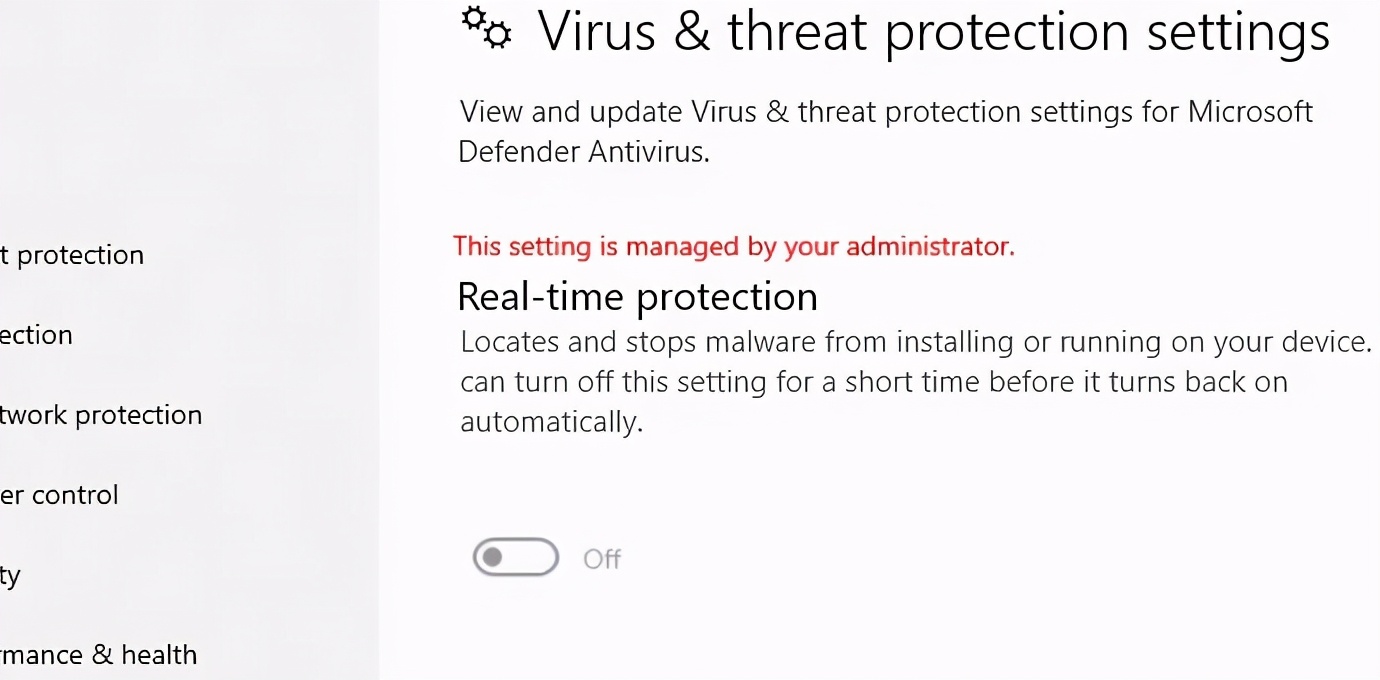The image size is (1380, 680).
Task: Open Device security section
Action: [10, 574]
